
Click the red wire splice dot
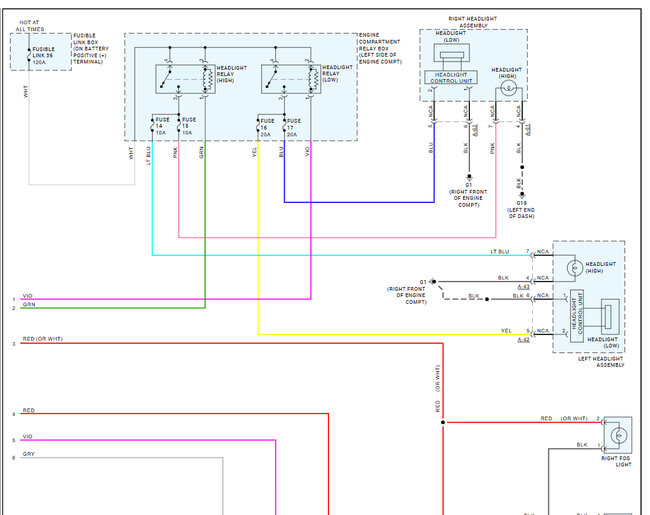443,423
